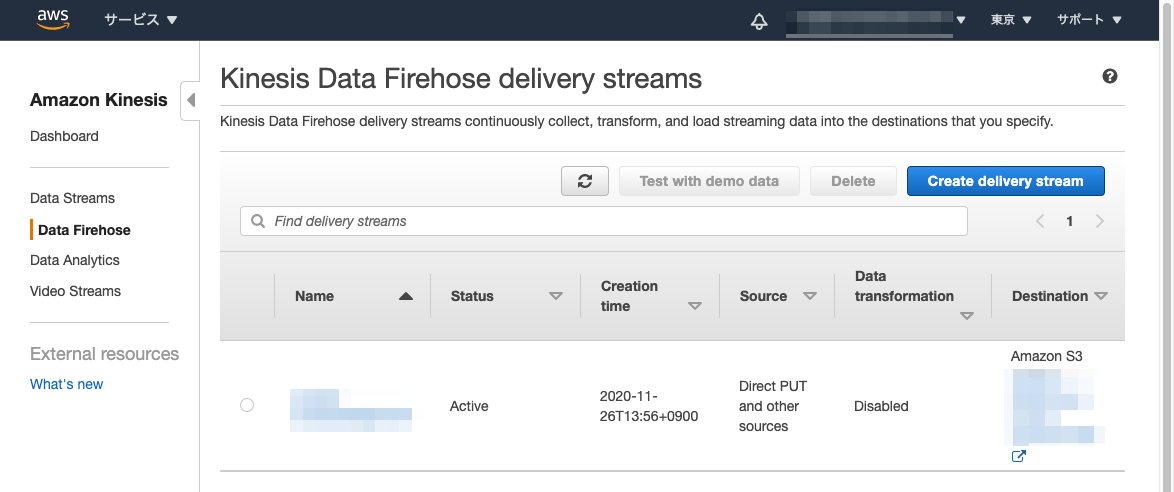Open the help question mark icon
This screenshot has height=492, width=1174.
tap(1109, 77)
